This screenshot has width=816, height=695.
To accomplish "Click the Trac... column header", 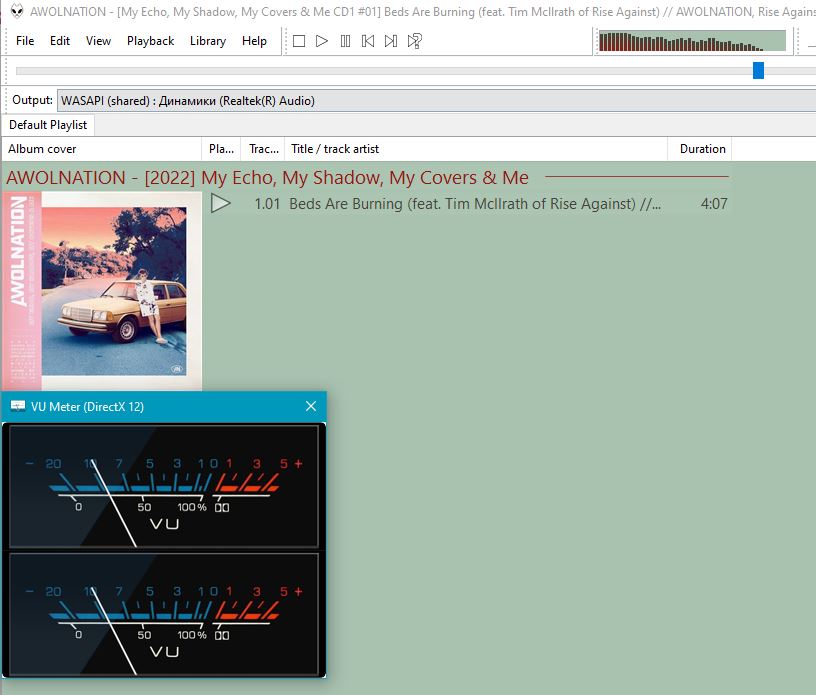I will 263,149.
